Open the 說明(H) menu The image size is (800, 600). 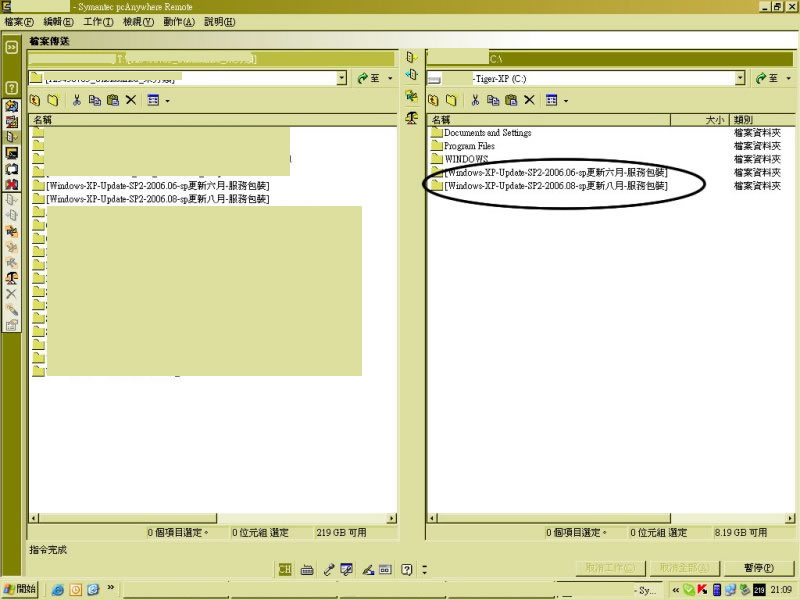219,22
